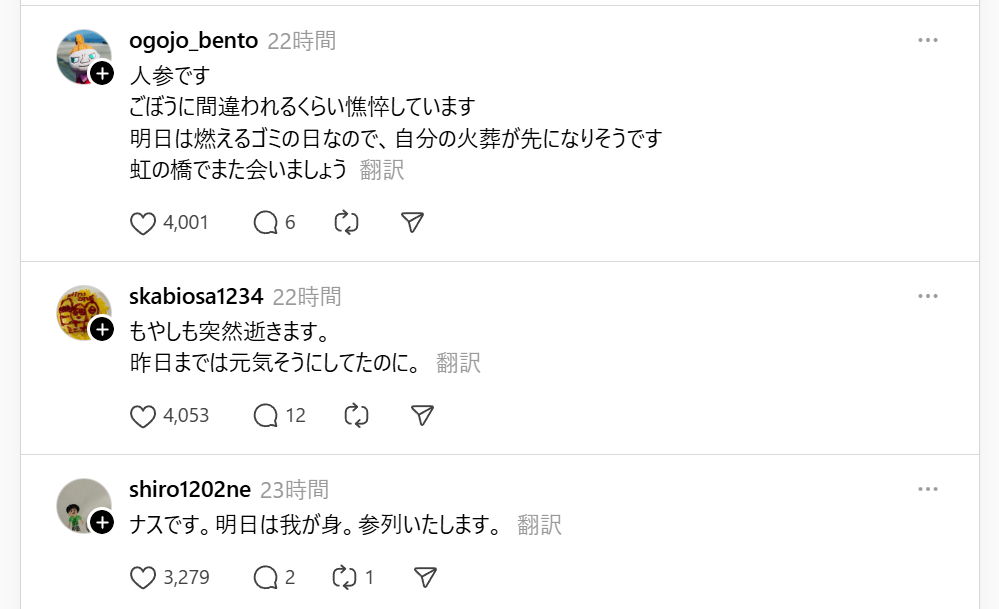
Task: Repost skabiosa1234's post
Action: click(x=356, y=415)
